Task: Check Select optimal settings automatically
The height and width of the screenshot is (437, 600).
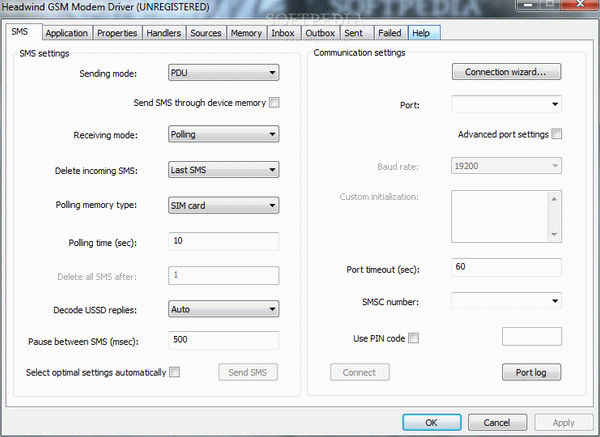Action: coord(174,372)
